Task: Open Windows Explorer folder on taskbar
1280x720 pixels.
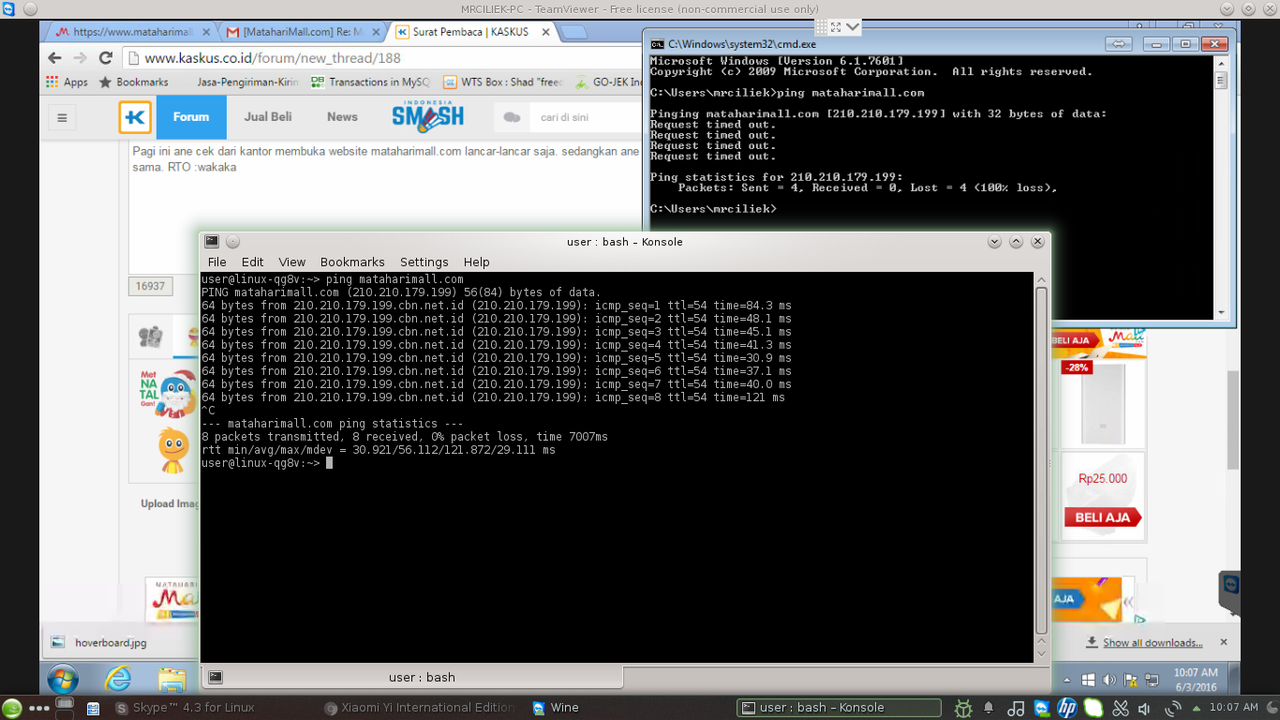Action: (172, 680)
